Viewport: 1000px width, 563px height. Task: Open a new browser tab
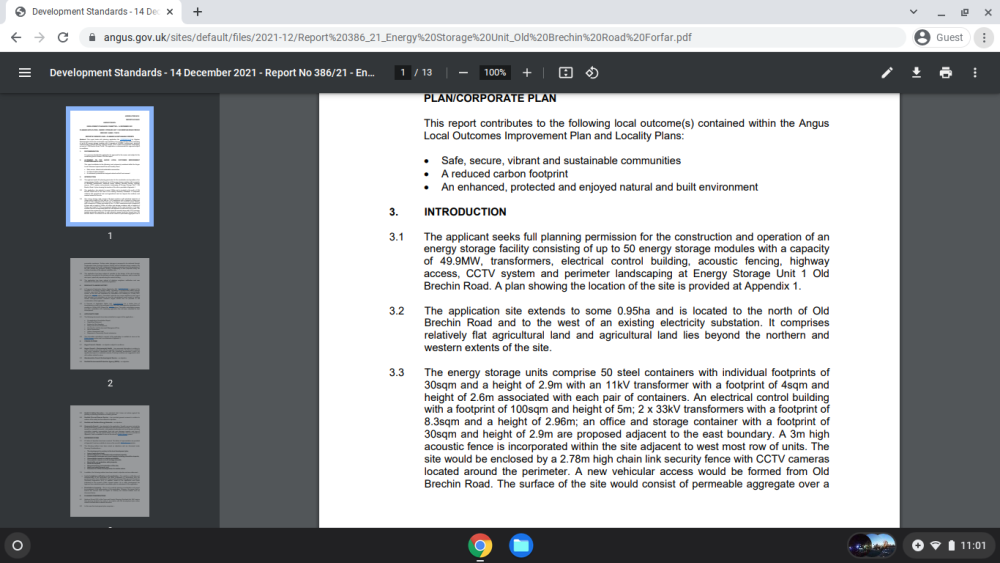[x=198, y=11]
